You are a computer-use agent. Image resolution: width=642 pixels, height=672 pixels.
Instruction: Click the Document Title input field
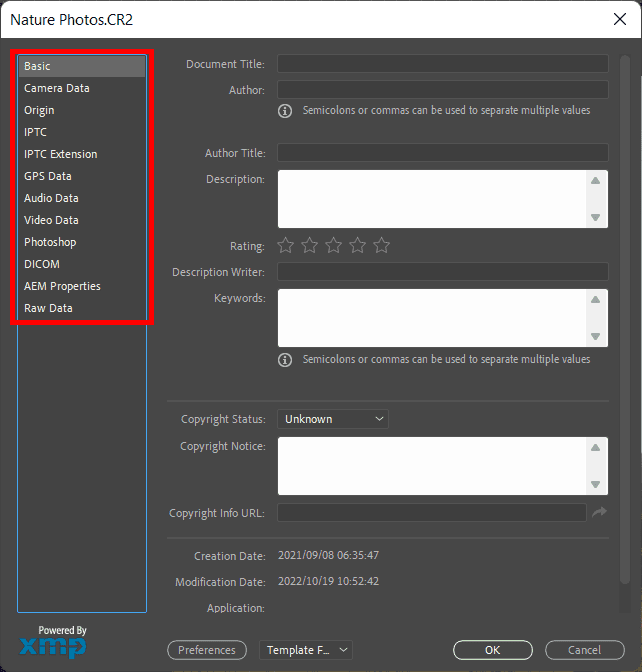[442, 64]
